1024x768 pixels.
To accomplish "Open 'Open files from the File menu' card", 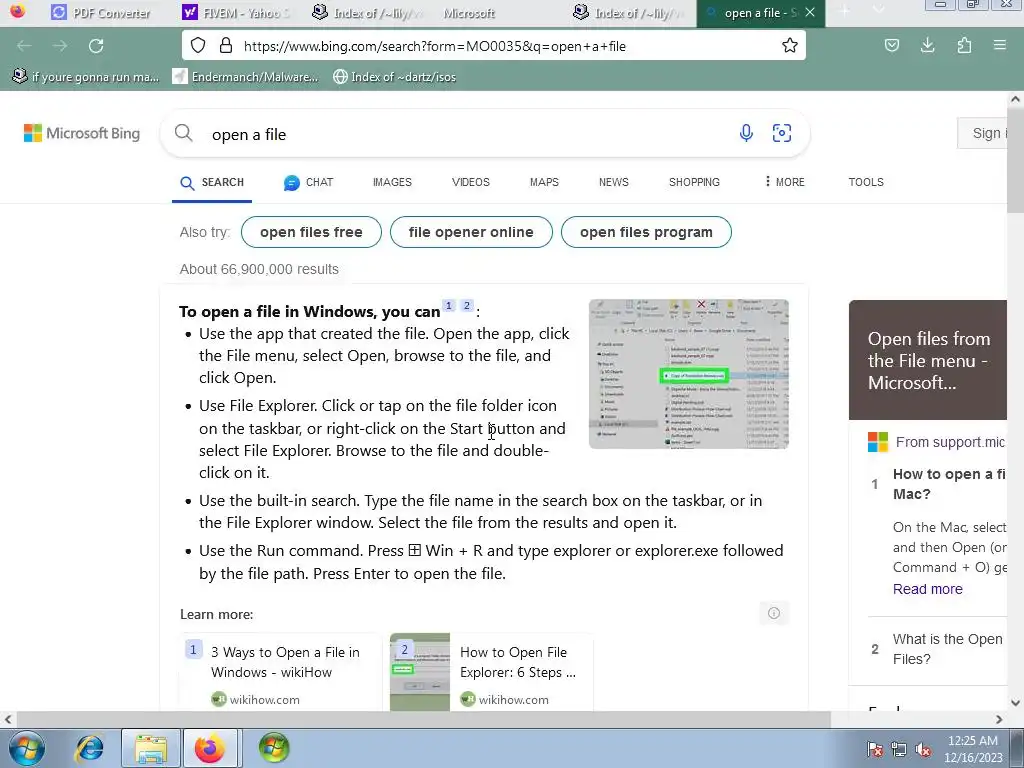I will (x=928, y=360).
